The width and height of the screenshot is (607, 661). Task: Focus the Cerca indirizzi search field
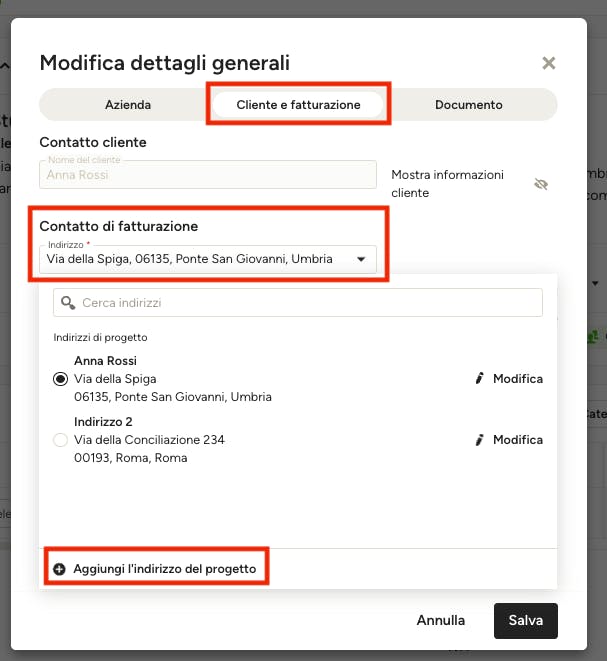298,303
